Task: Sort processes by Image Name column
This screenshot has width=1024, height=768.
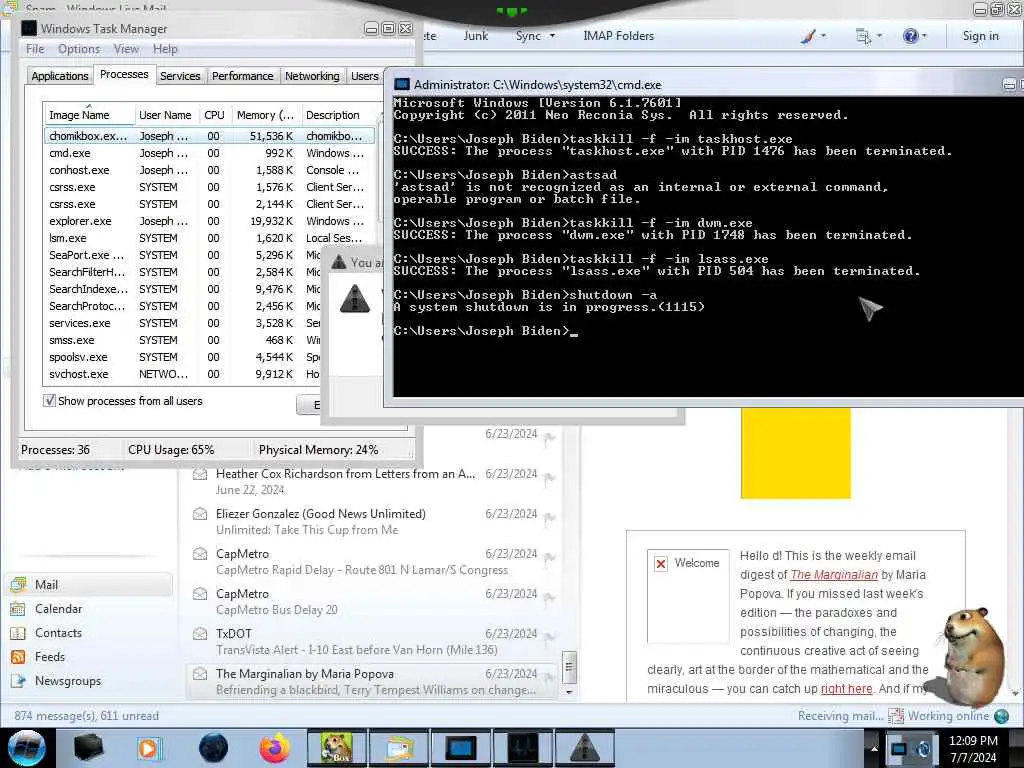Action: [x=89, y=114]
